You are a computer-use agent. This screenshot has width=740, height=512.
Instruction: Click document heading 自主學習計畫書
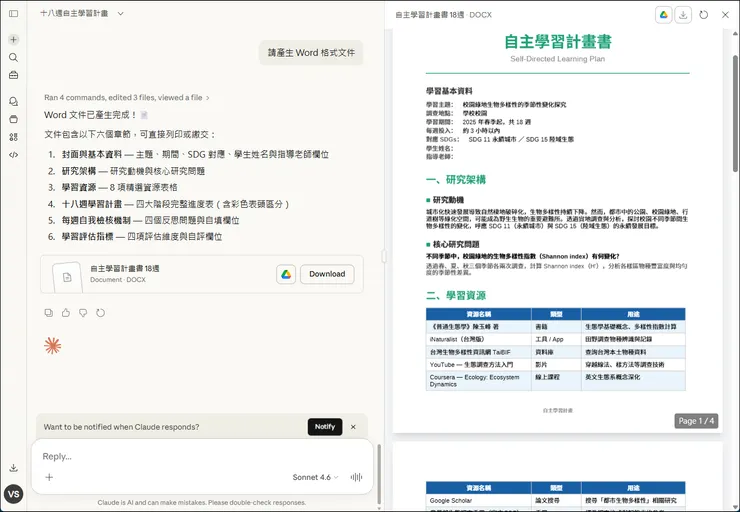pos(557,42)
